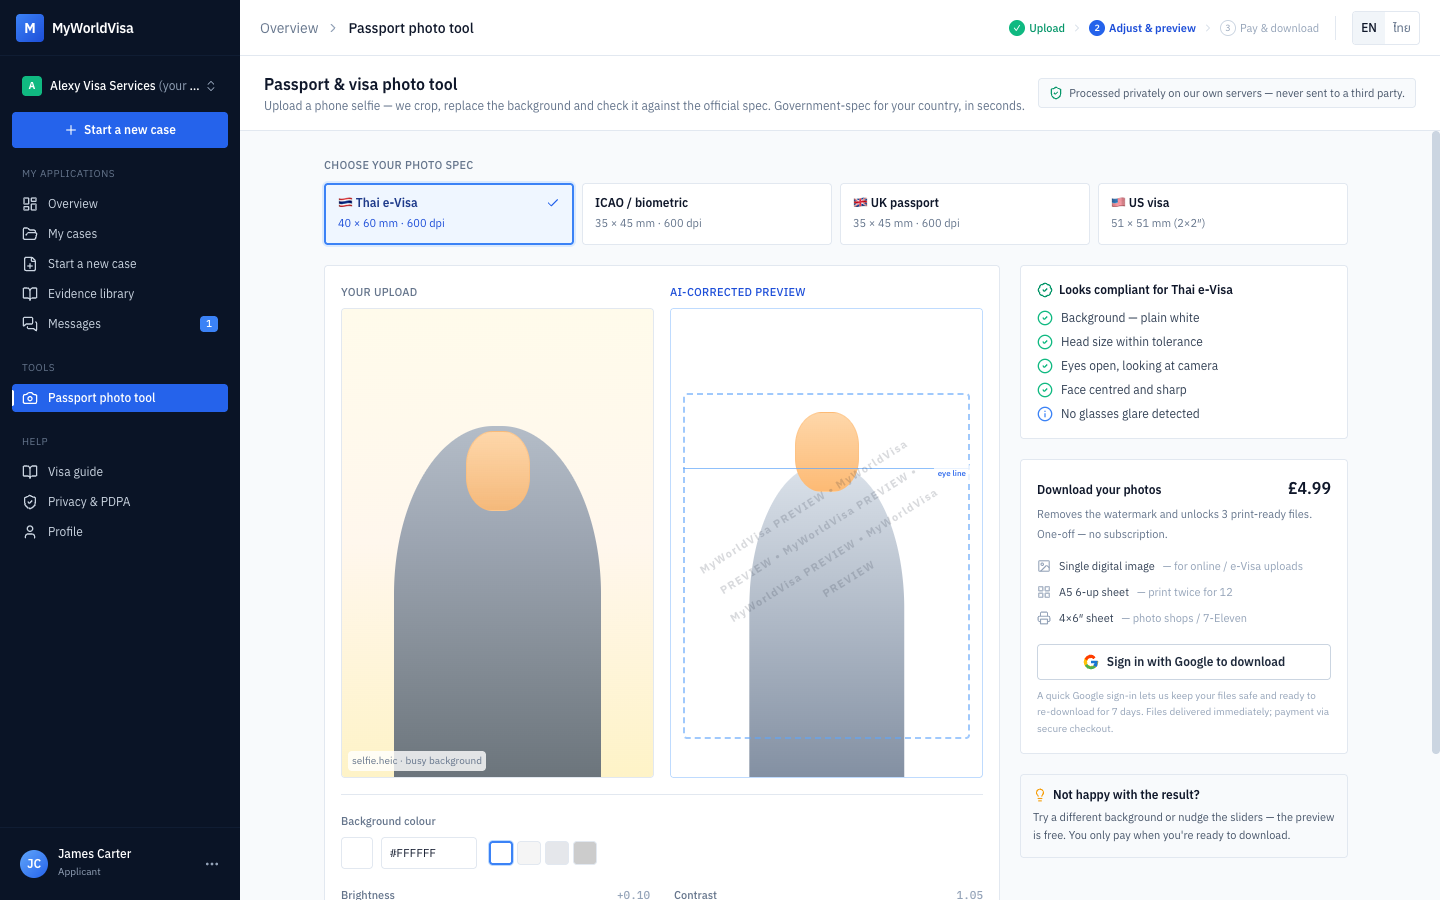Viewport: 1440px width, 900px height.
Task: Click the Google logo icon
Action: pyautogui.click(x=1091, y=662)
